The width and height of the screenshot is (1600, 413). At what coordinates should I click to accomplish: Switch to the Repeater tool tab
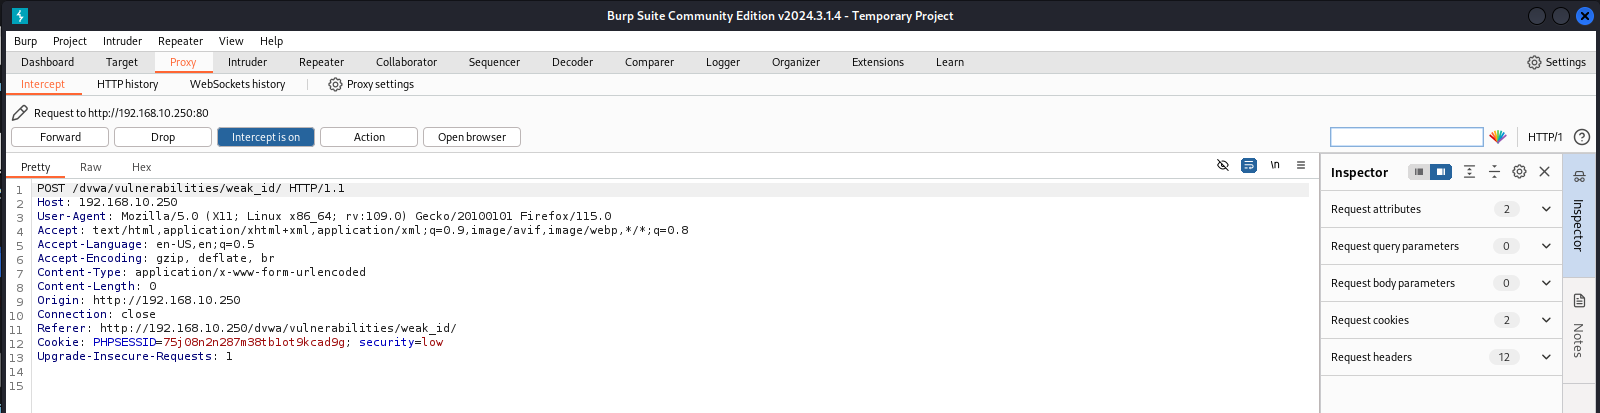(321, 62)
